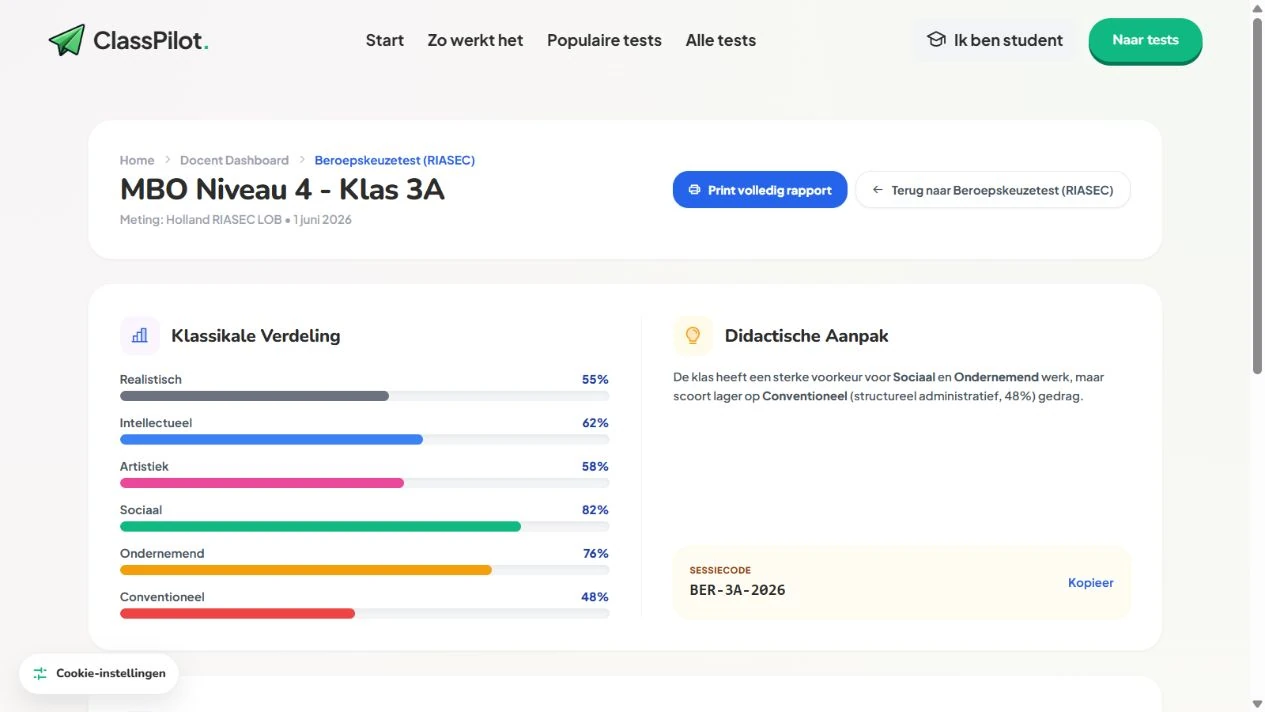Viewport: 1265px width, 712px height.
Task: Click the Ondernemend label above orange bar
Action: (162, 553)
